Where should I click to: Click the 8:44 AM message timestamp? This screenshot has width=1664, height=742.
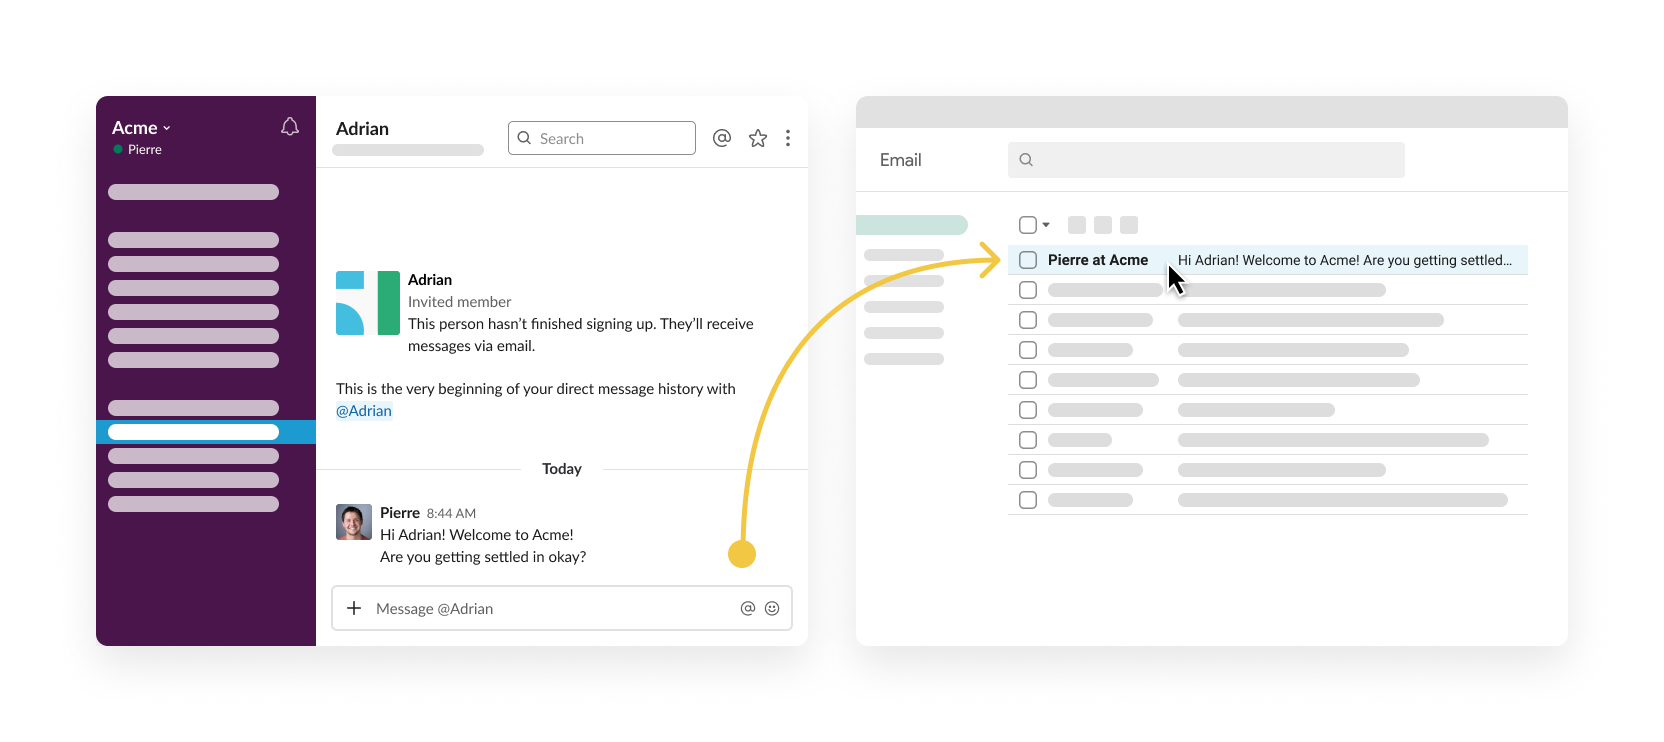(x=451, y=514)
